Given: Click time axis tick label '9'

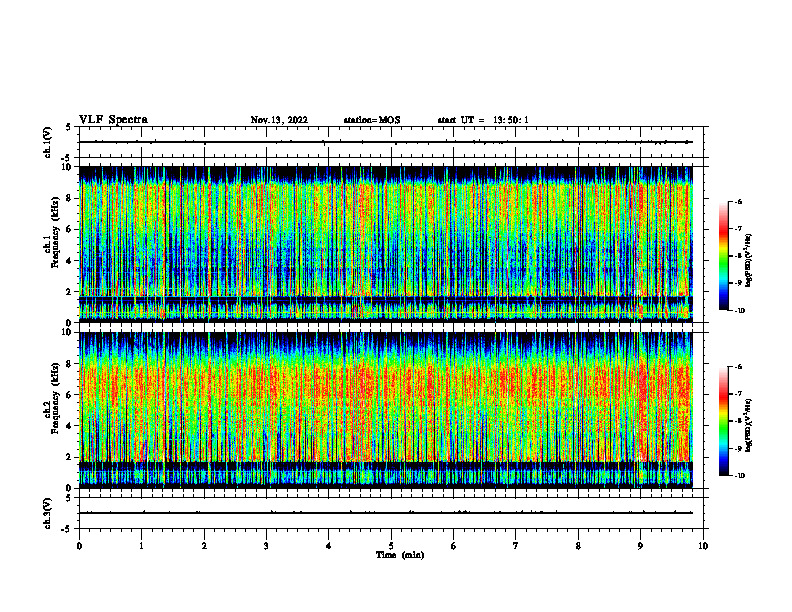Looking at the screenshot, I should pos(640,546).
